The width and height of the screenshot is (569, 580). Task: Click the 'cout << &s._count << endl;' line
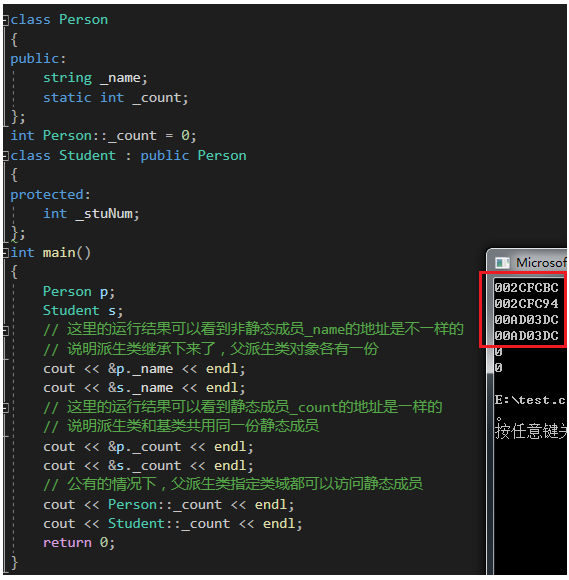coord(148,466)
